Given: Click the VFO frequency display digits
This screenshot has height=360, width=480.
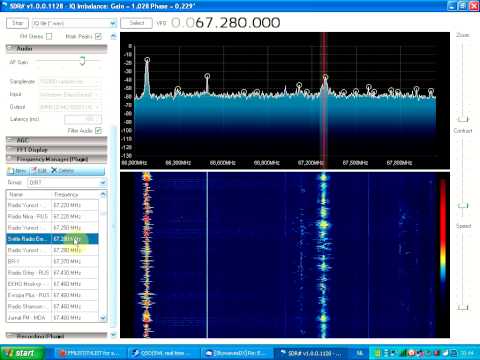Looking at the screenshot, I should [x=226, y=23].
